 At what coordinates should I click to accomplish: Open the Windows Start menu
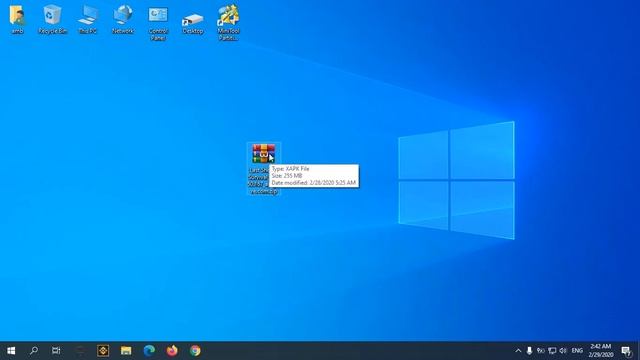tap(11, 351)
